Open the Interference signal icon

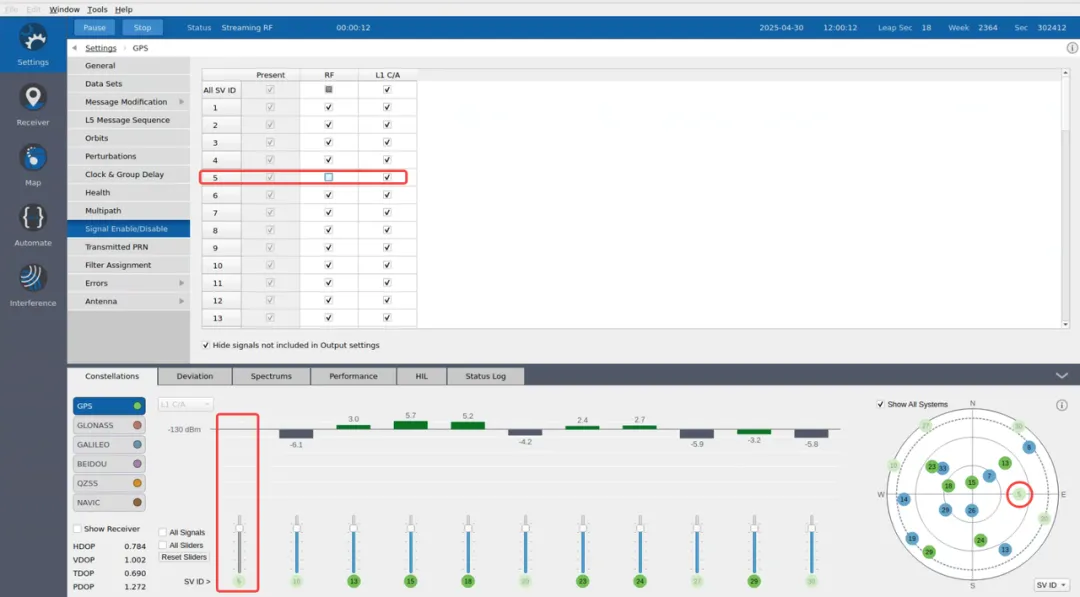33,278
